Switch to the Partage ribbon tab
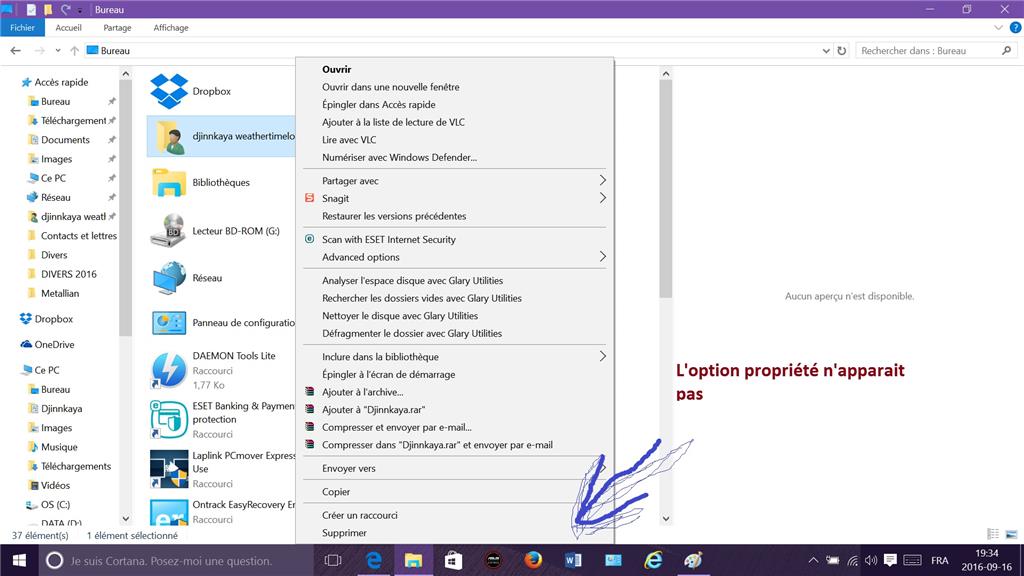Image resolution: width=1024 pixels, height=576 pixels. click(x=117, y=27)
